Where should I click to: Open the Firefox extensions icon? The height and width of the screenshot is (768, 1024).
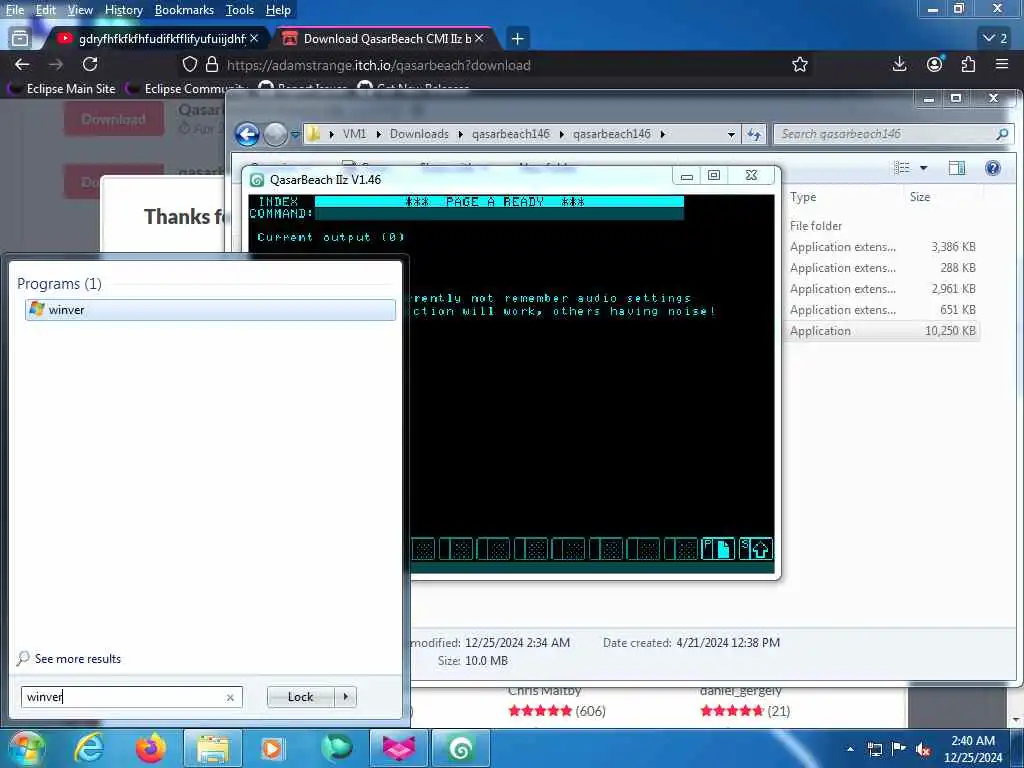click(x=968, y=64)
